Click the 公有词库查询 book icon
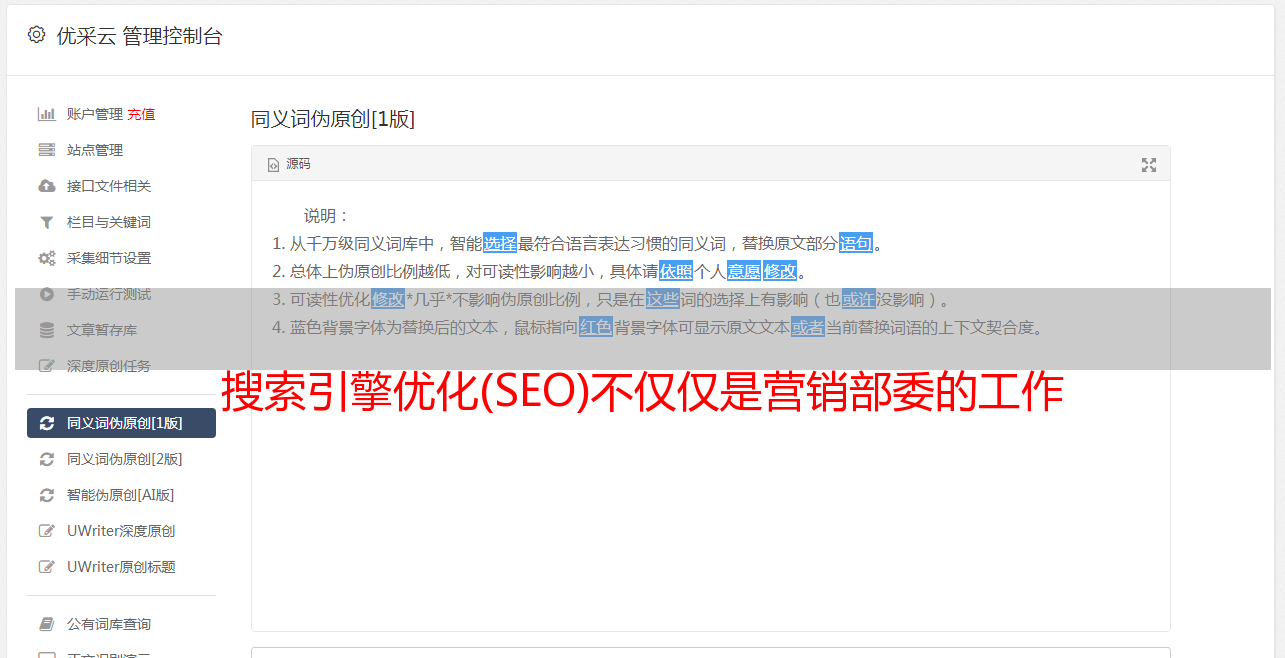1285x658 pixels. 46,624
